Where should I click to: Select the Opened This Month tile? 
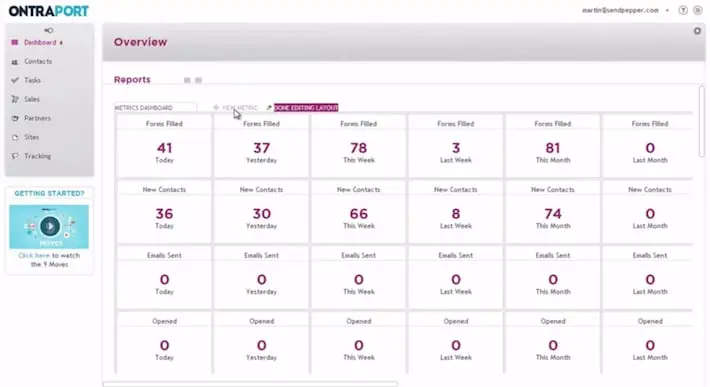553,343
